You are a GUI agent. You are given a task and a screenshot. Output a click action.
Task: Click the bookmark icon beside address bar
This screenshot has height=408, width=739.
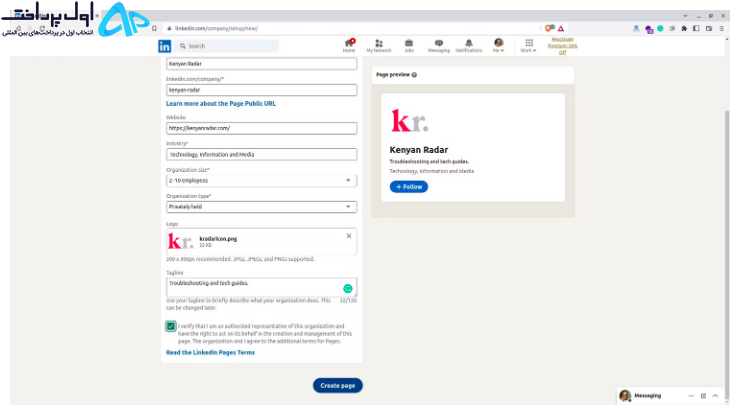point(154,28)
